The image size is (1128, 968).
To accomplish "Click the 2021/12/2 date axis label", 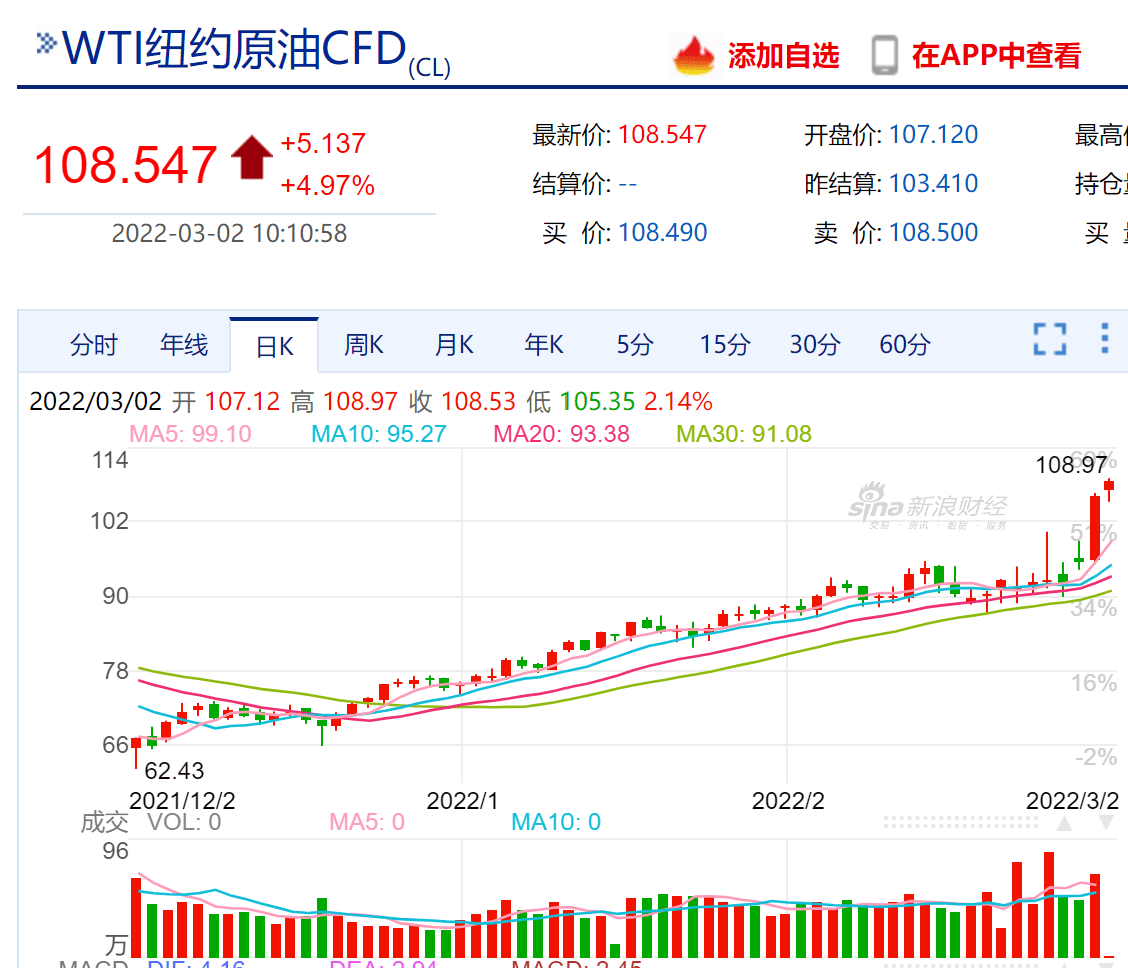I will click(182, 800).
